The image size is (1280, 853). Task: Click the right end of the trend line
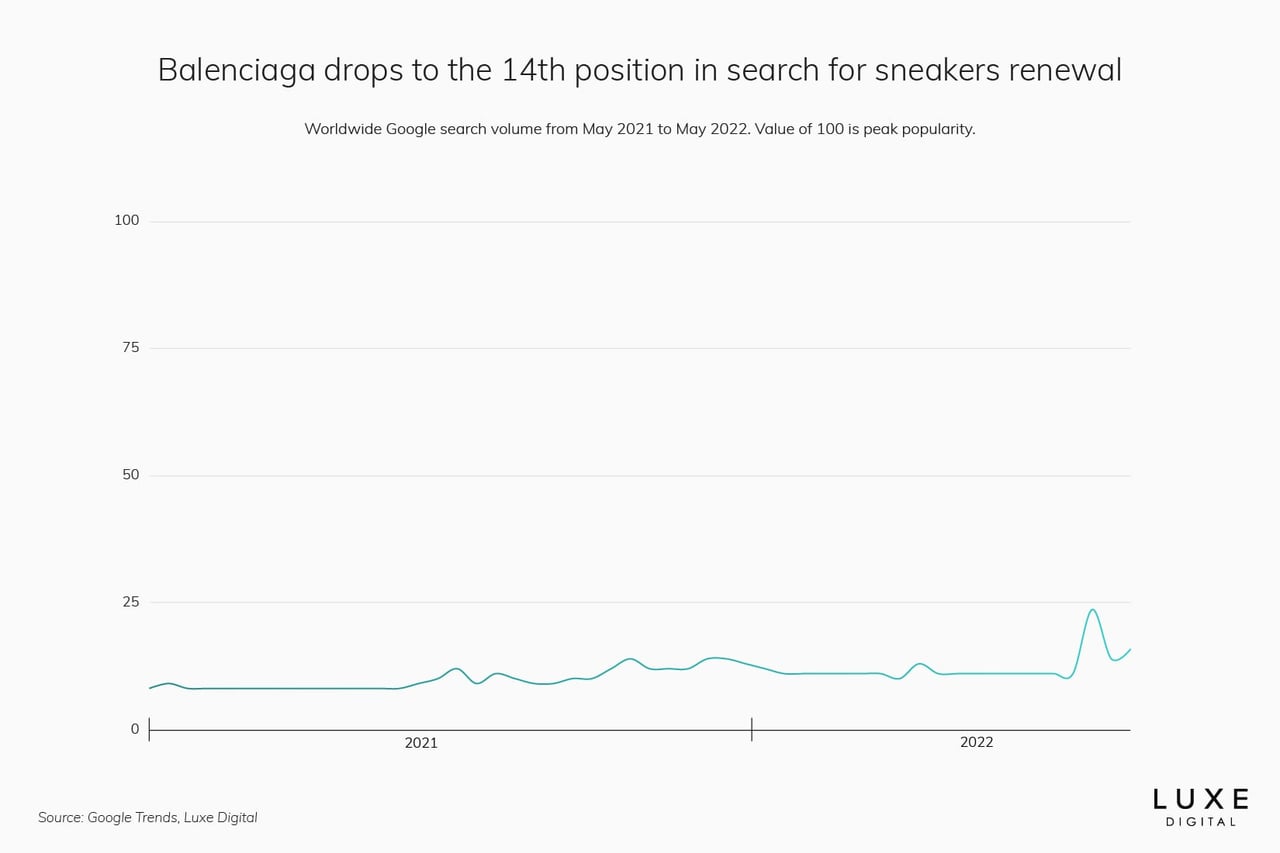click(1130, 649)
